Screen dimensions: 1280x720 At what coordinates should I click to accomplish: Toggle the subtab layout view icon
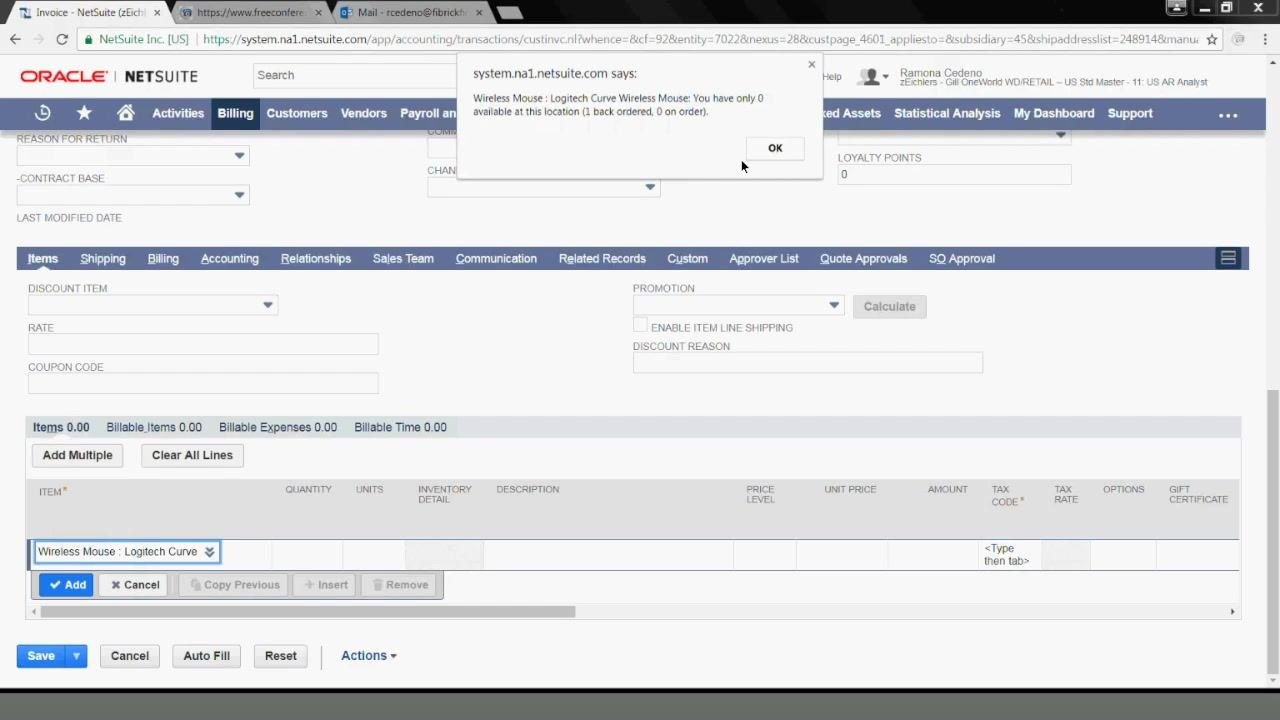(1228, 258)
